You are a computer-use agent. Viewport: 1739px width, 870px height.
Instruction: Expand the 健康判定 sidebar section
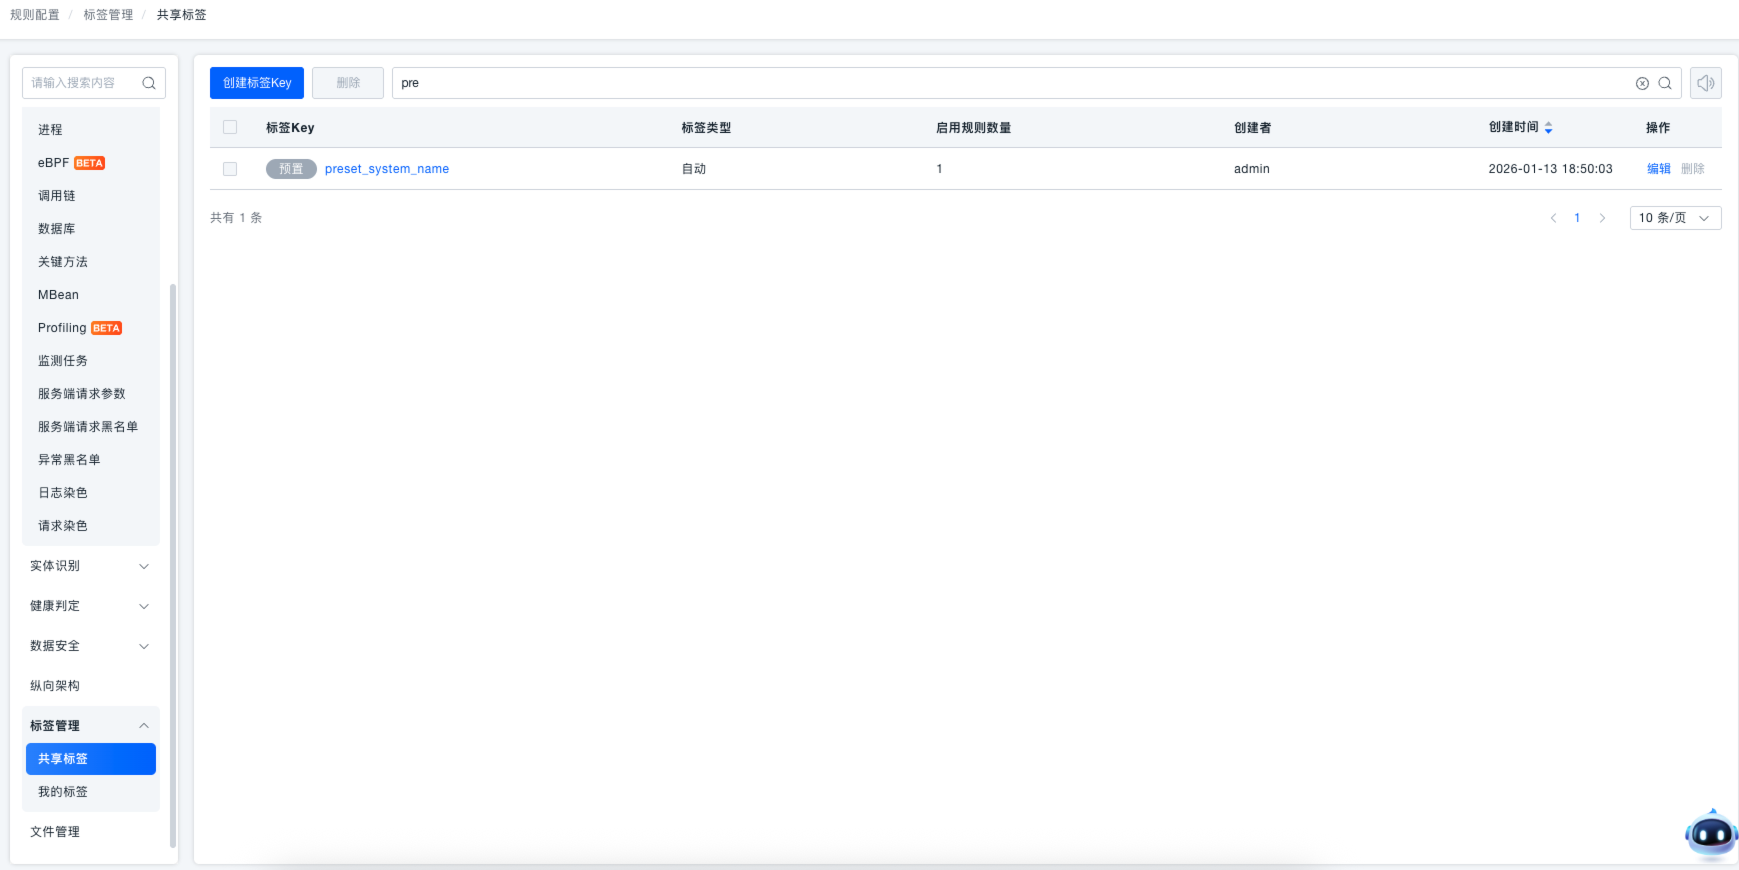[90, 606]
